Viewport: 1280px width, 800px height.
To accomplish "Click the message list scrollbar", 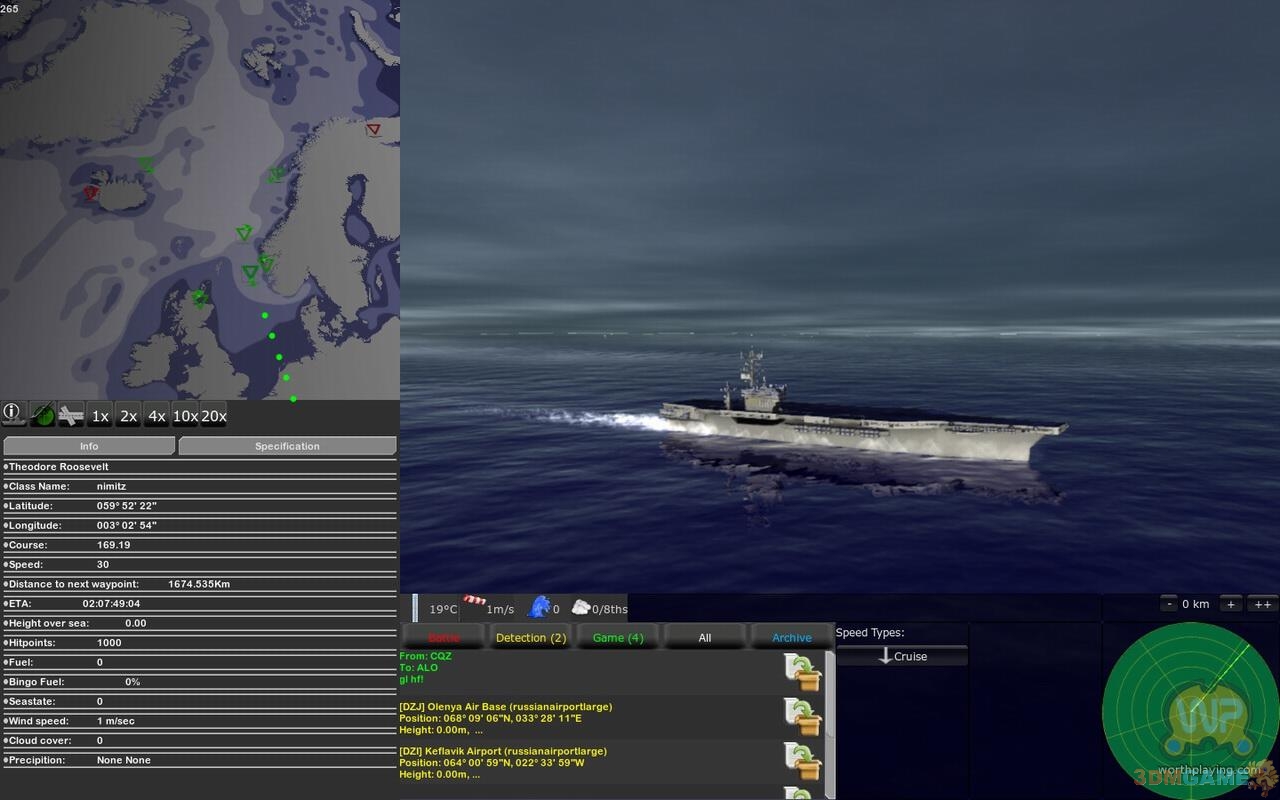I will click(x=830, y=720).
